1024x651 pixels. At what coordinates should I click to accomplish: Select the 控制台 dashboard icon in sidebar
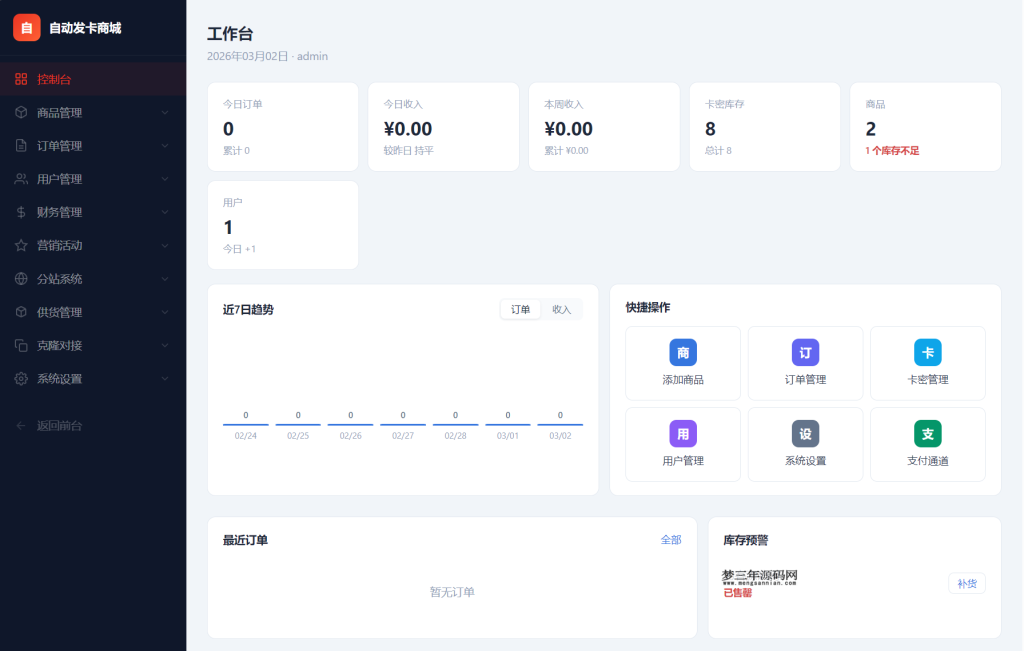click(x=23, y=78)
